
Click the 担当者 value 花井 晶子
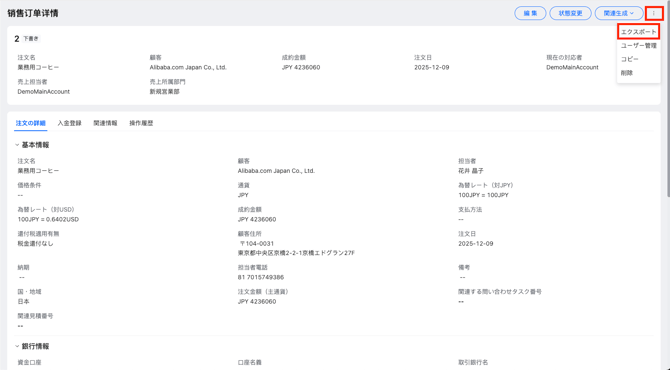click(x=471, y=171)
